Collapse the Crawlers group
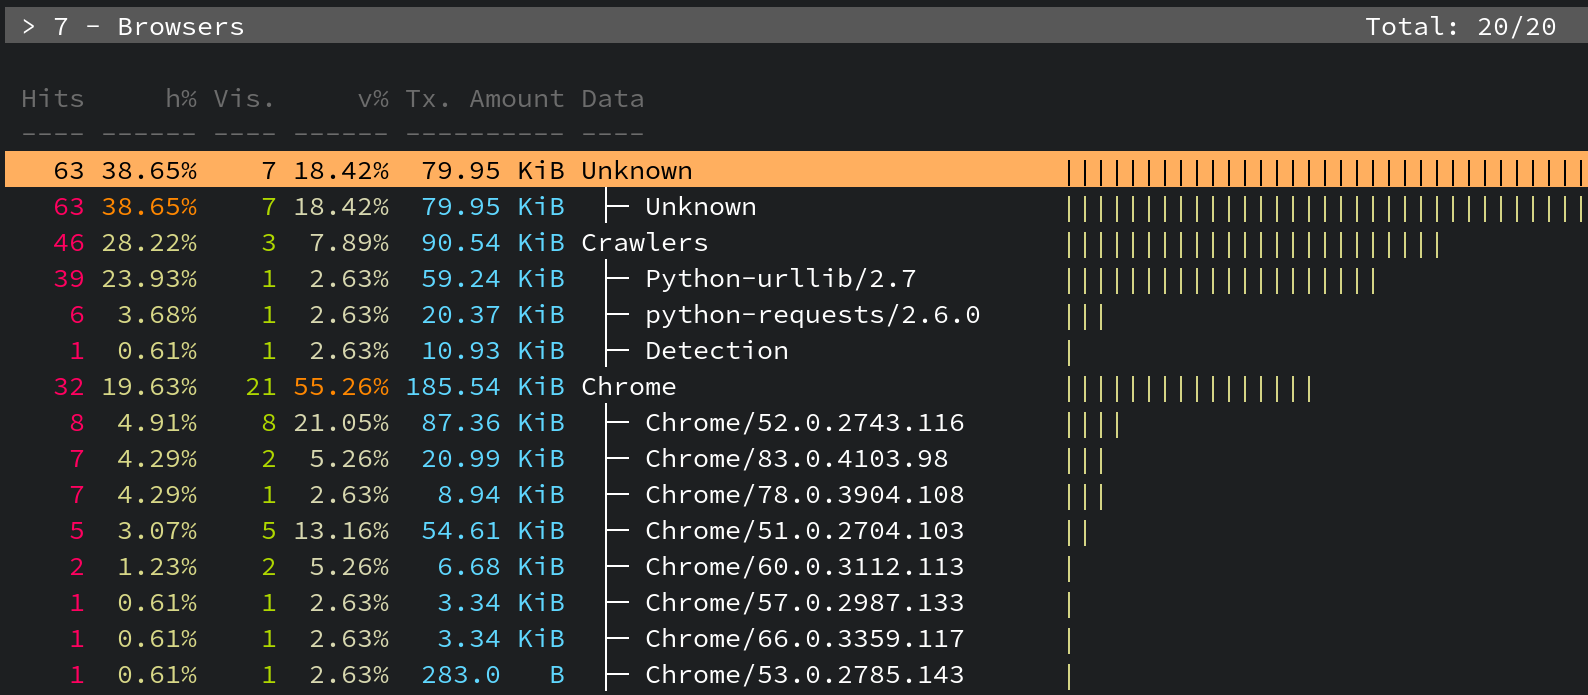This screenshot has height=695, width=1588. (644, 243)
